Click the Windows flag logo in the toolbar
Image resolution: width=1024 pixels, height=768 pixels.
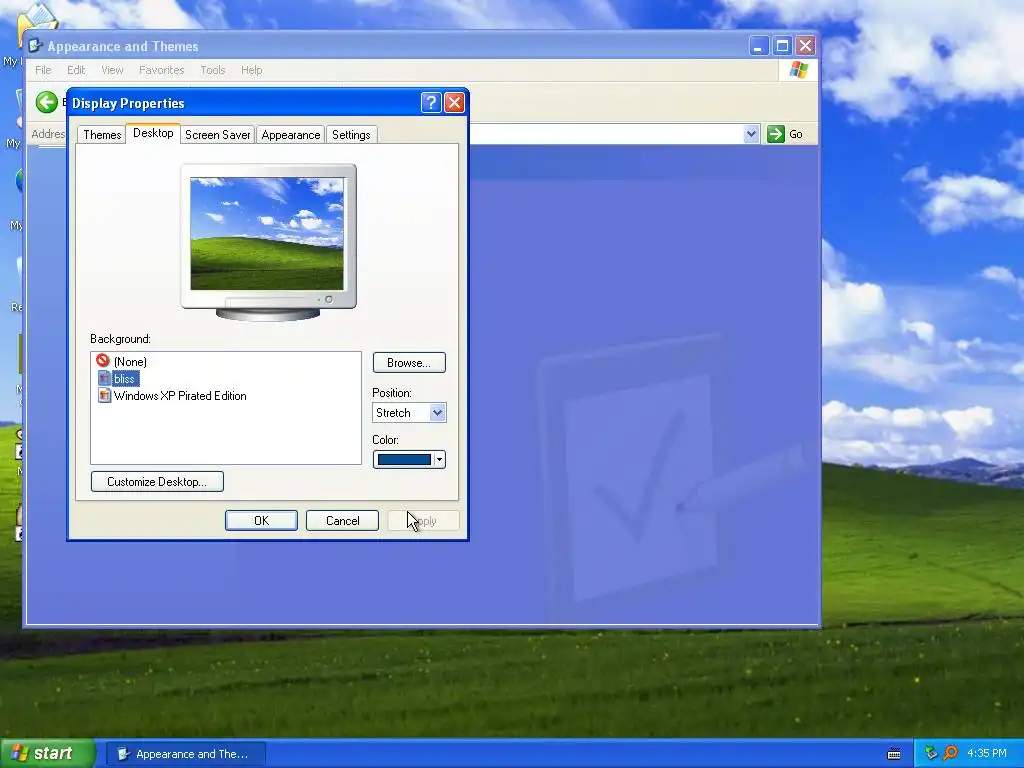click(x=798, y=70)
